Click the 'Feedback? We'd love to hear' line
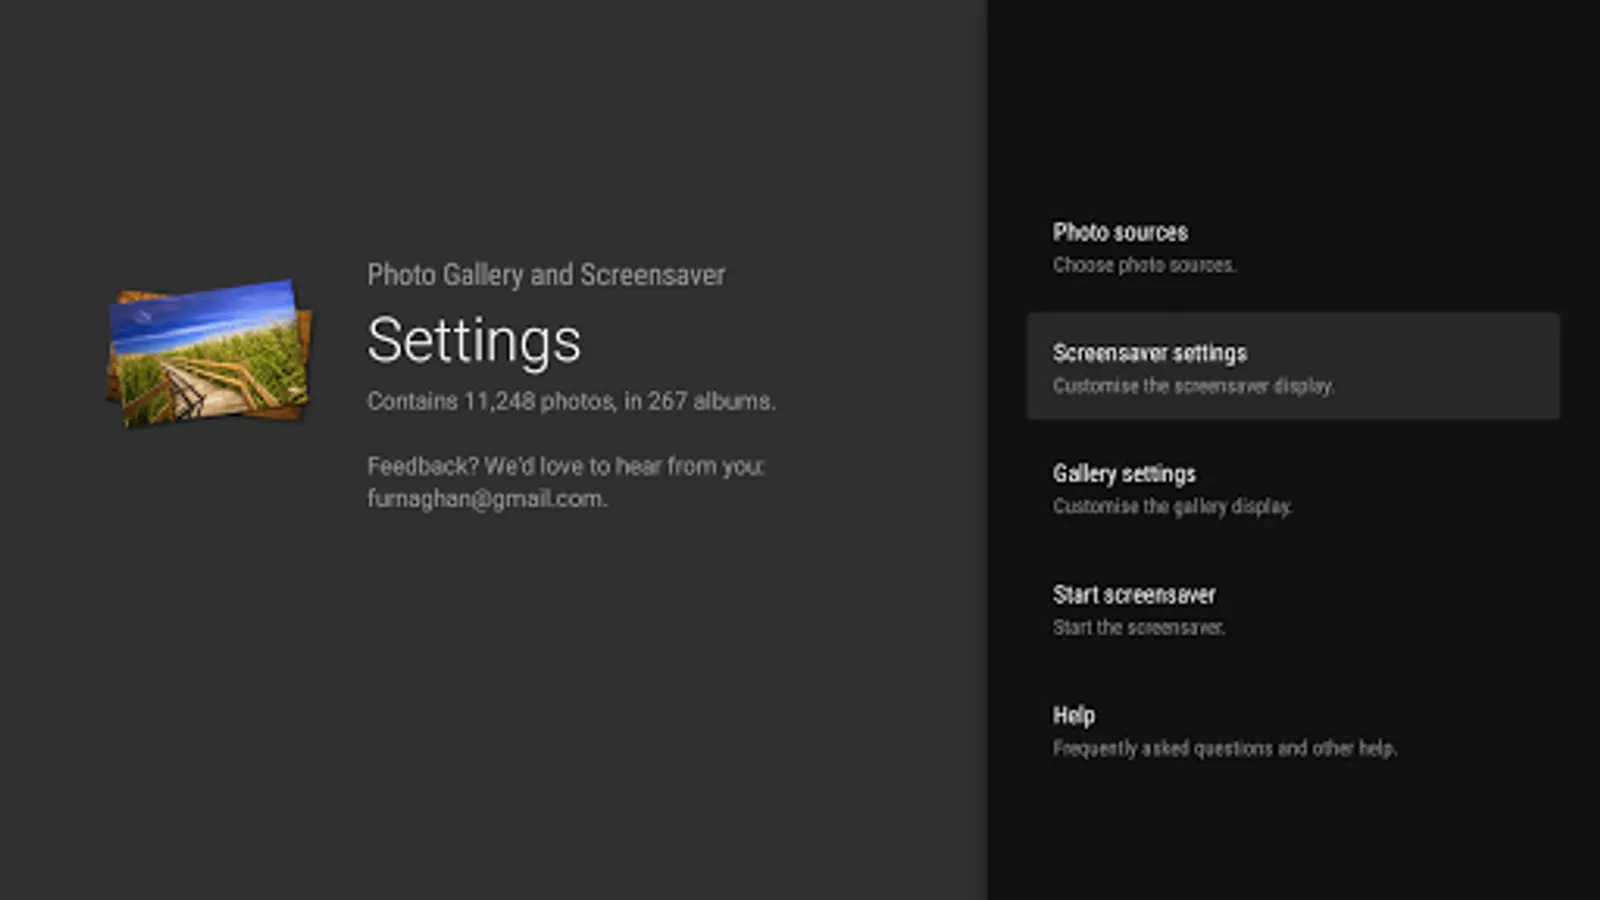 click(x=565, y=467)
